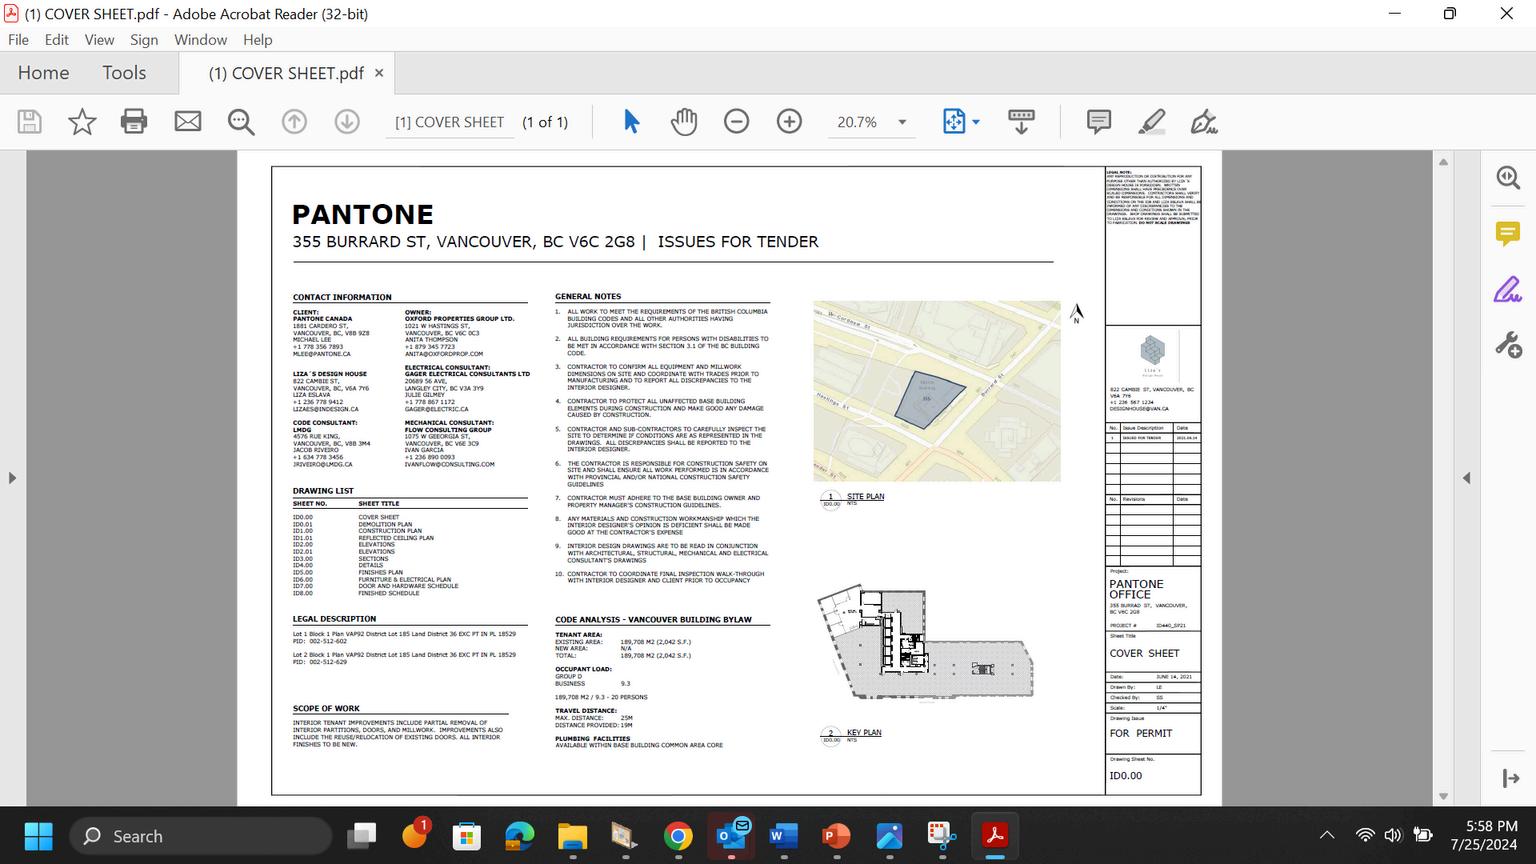Open Microsoft Word from the taskbar
The image size is (1536, 864).
(x=783, y=836)
